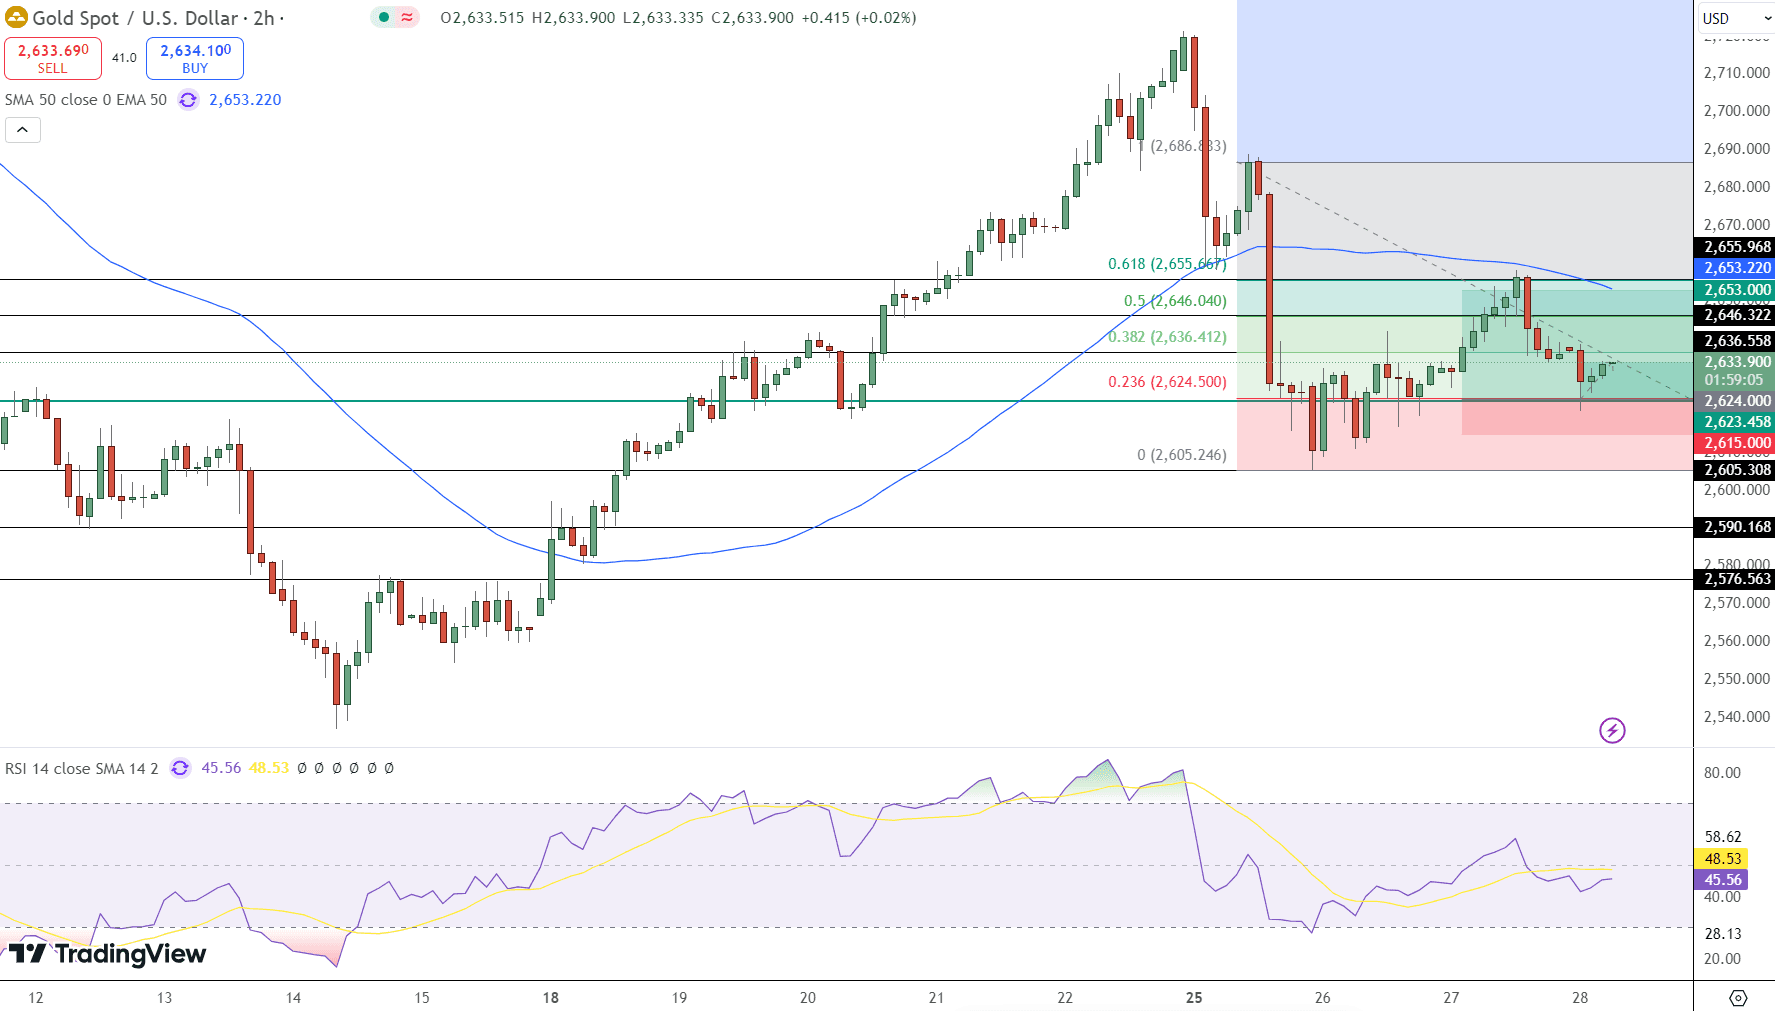1775x1011 pixels.
Task: Click the green 2,623.458 price axis label
Action: [1734, 422]
